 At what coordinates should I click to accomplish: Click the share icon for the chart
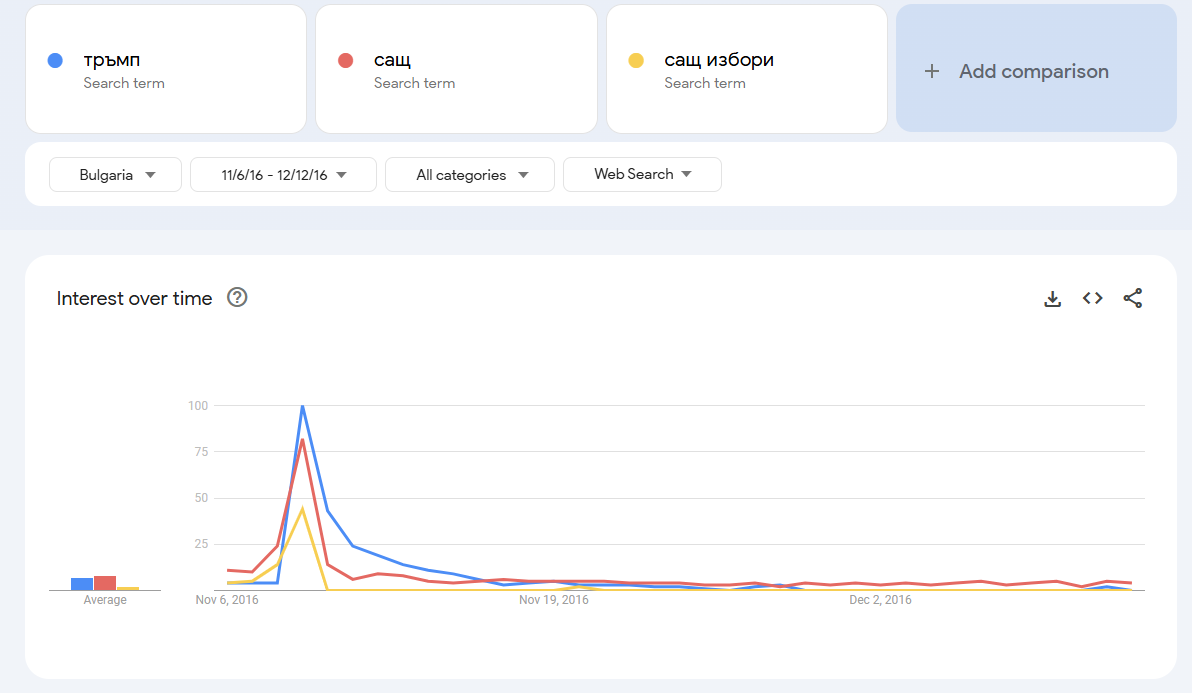1132,298
